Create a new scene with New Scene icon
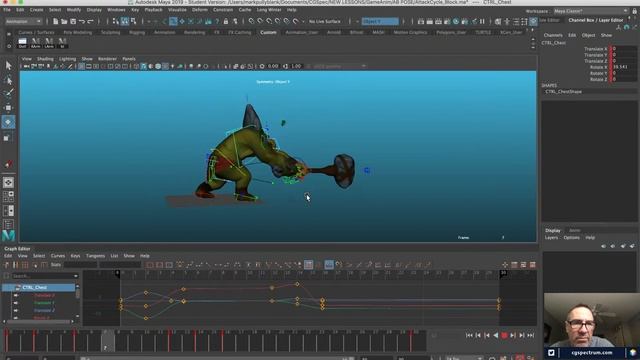 tap(55, 21)
